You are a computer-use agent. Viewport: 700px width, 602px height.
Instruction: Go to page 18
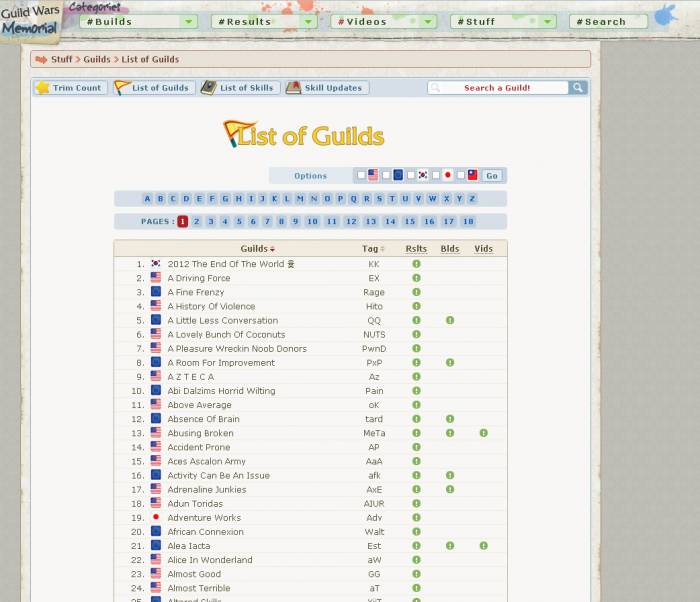pyautogui.click(x=468, y=221)
